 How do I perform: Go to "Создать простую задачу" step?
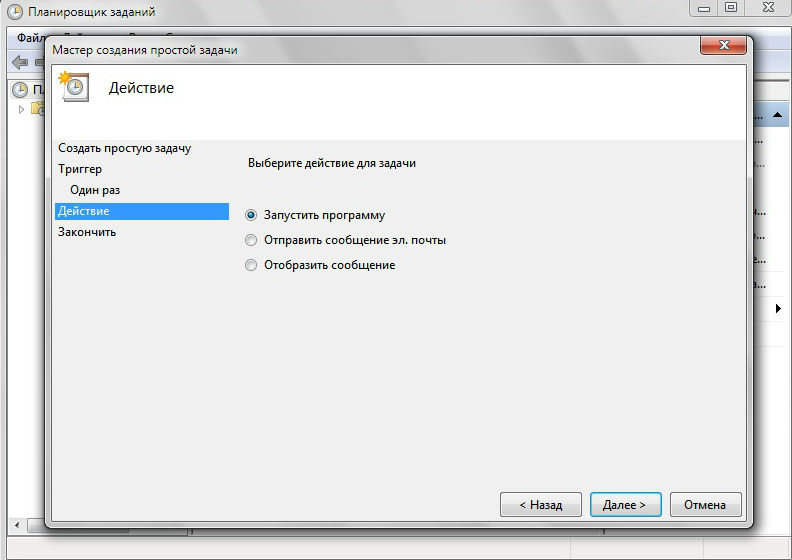tap(124, 148)
